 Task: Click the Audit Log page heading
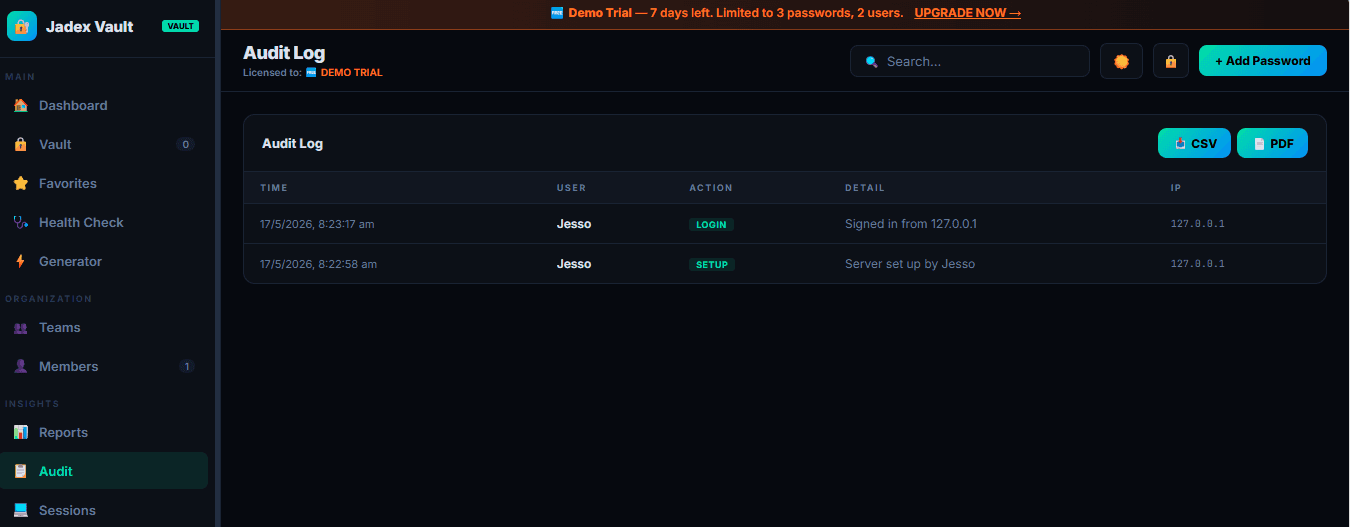pyautogui.click(x=284, y=53)
